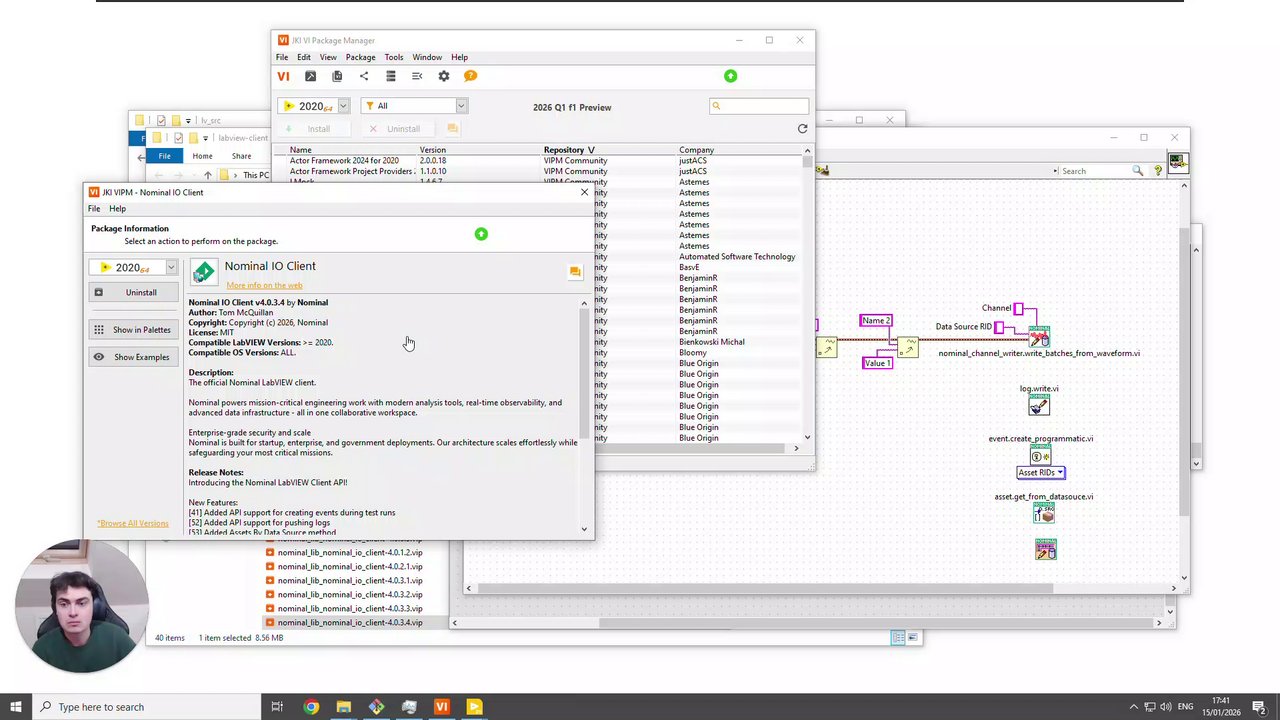The image size is (1280, 720).
Task: Click the asset.get_from_datasouce.vi node icon
Action: pyautogui.click(x=1044, y=513)
